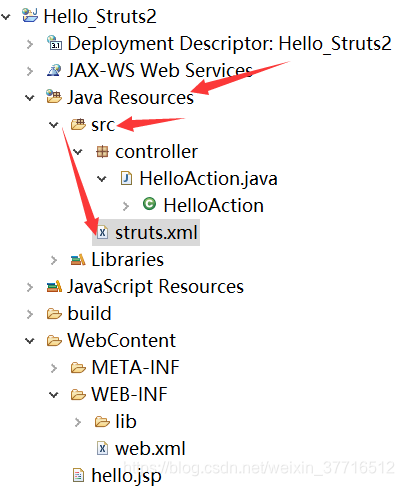Collapse the WebContent folder node

(30, 341)
